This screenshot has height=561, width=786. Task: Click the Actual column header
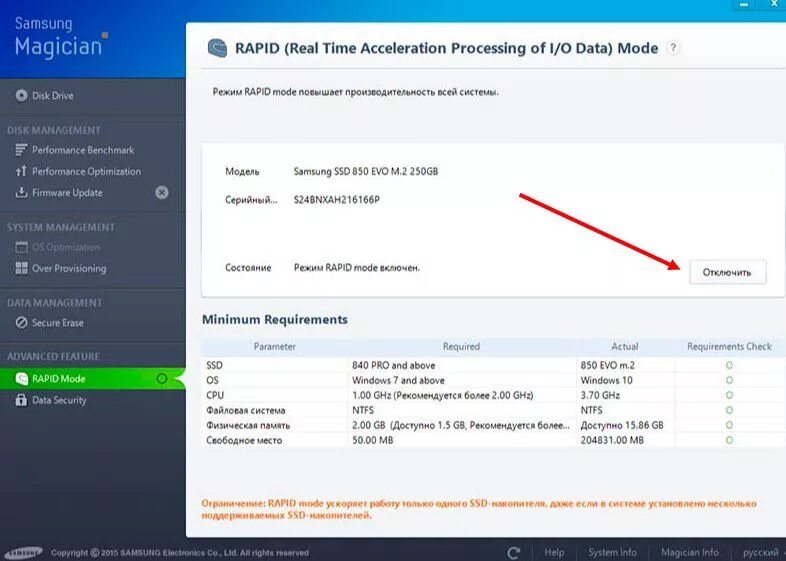[625, 346]
